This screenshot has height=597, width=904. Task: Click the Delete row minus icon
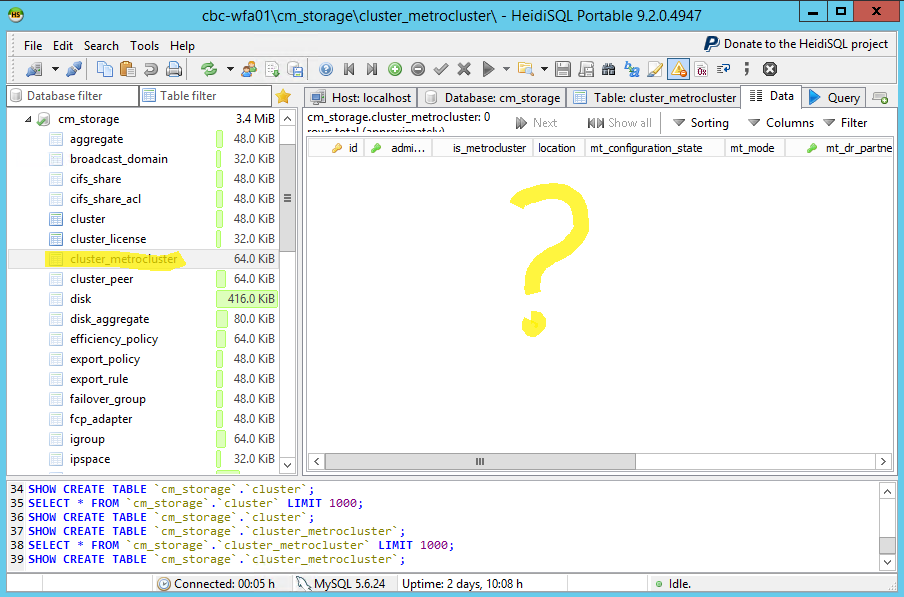[418, 69]
